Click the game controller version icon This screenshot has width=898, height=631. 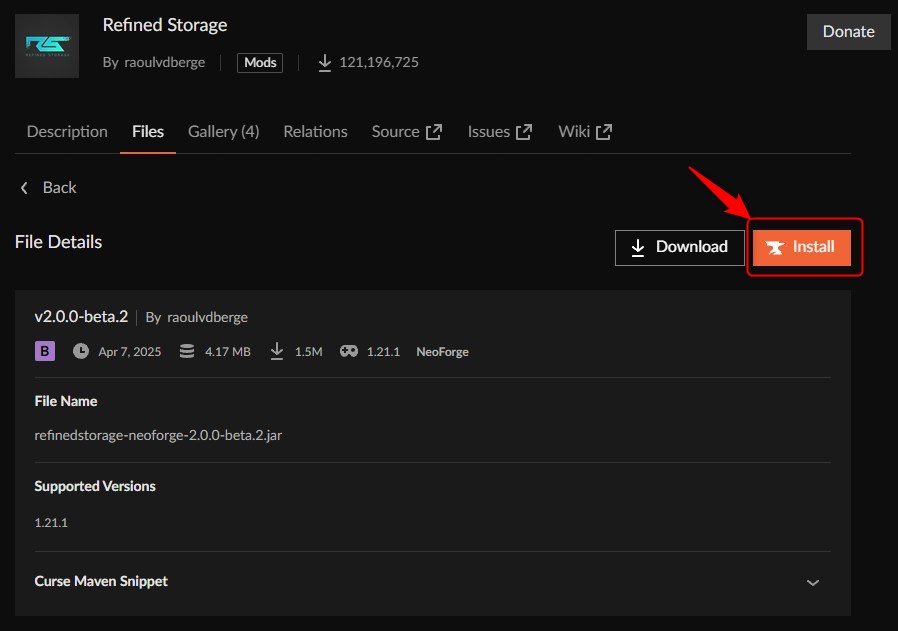click(349, 351)
